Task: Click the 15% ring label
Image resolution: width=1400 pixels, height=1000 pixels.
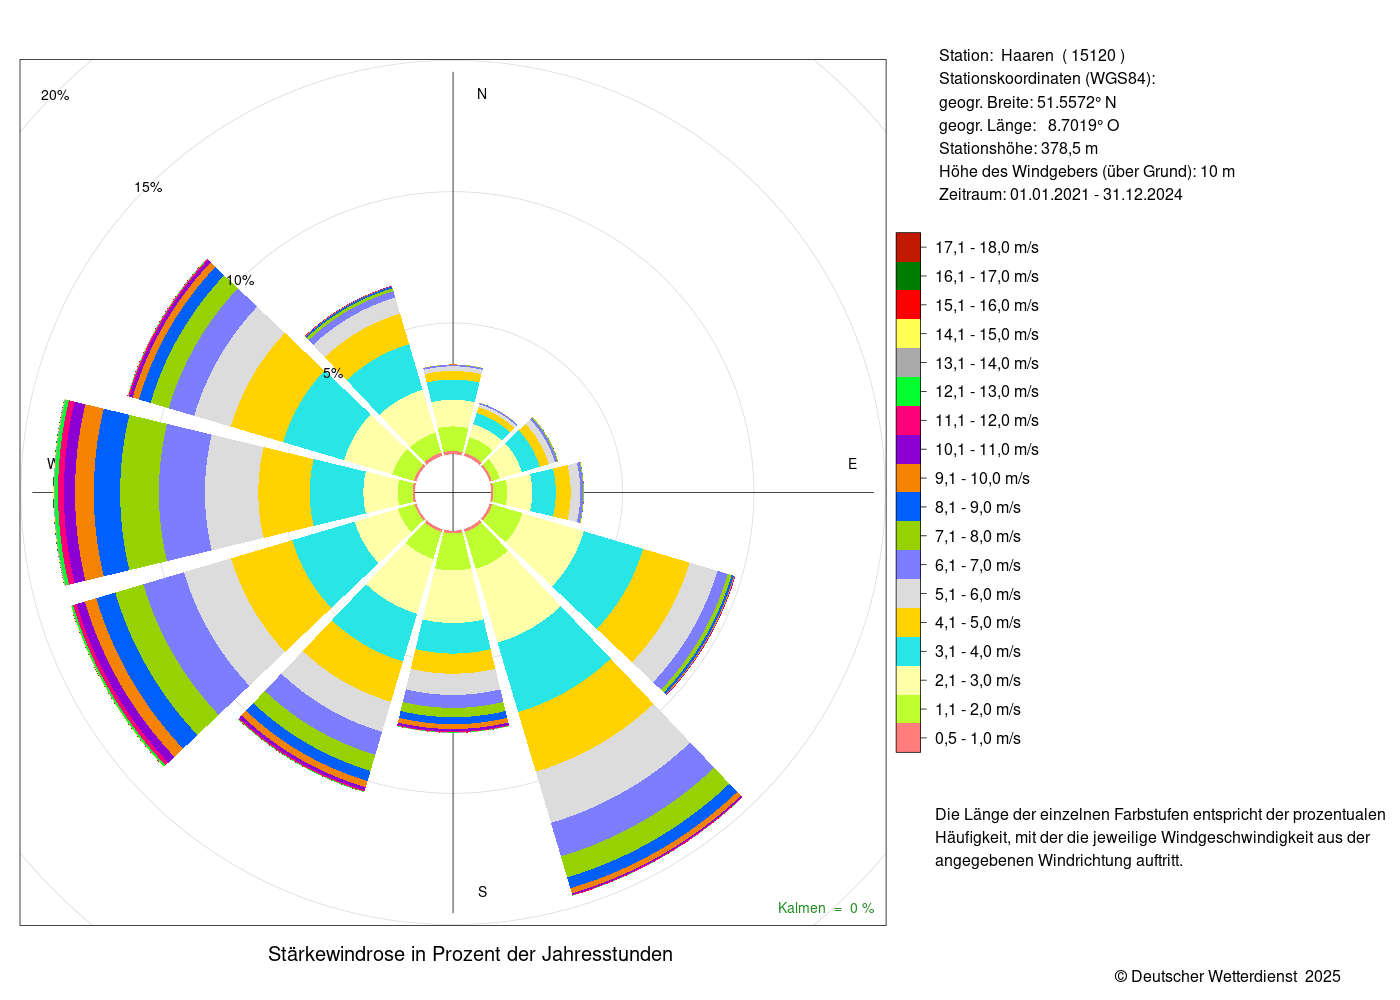Action: tap(148, 187)
